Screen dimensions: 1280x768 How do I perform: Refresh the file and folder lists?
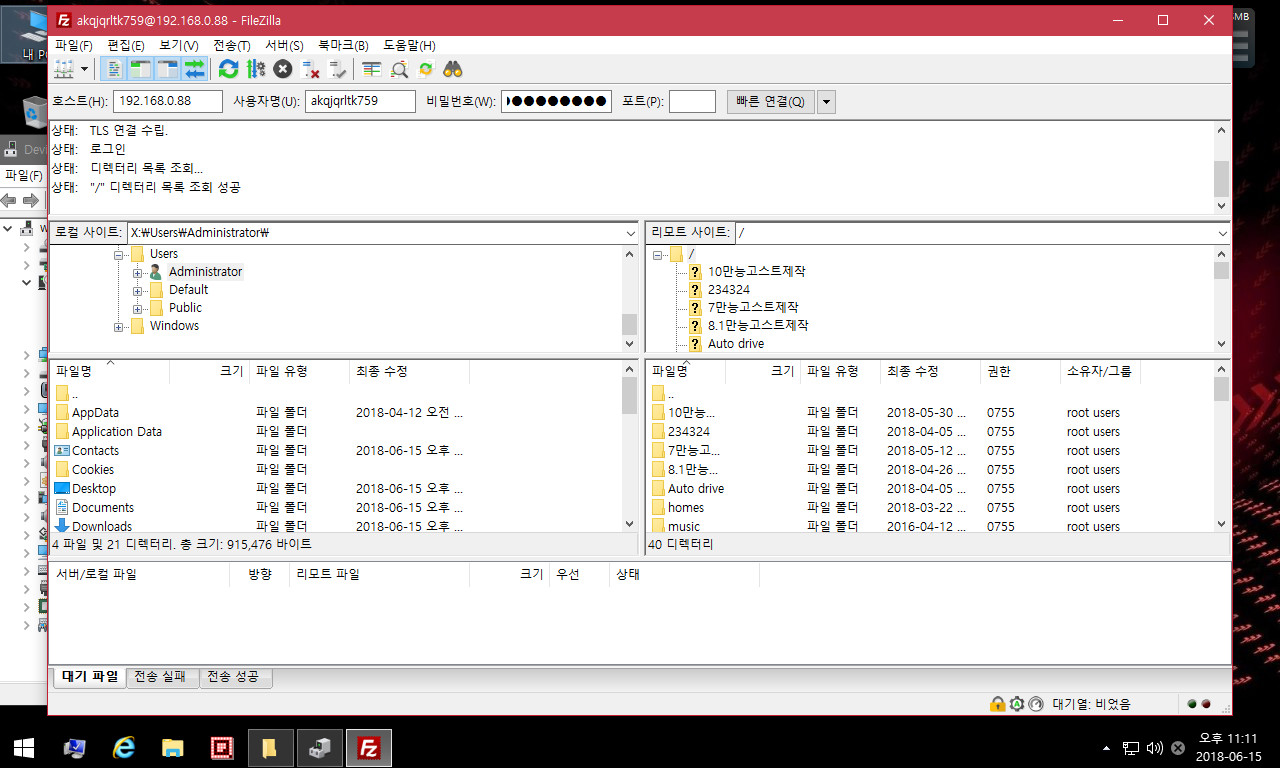(x=229, y=69)
